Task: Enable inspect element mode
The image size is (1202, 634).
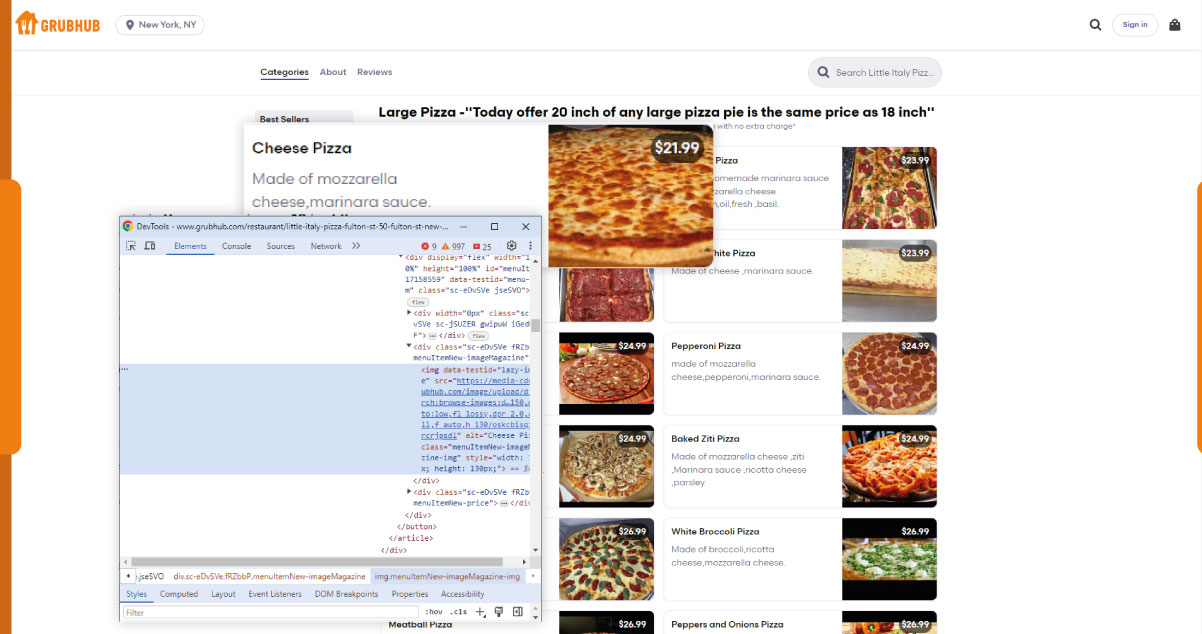Action: click(x=131, y=246)
